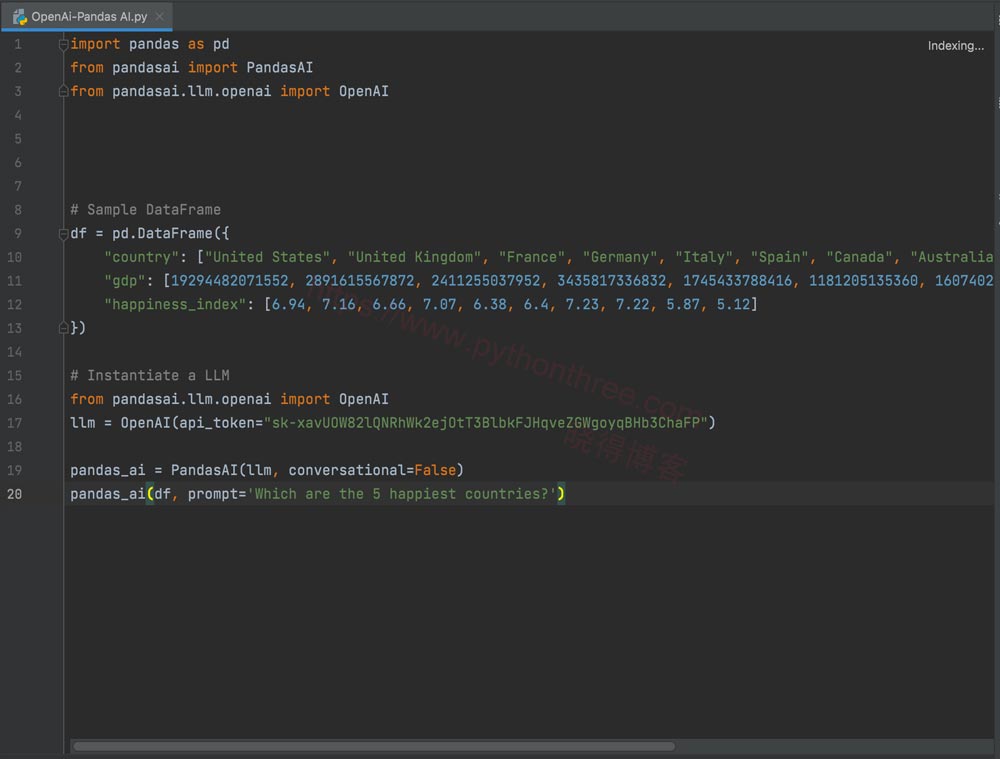Click the "gdp" key on line 11
This screenshot has height=759, width=1000.
click(125, 281)
